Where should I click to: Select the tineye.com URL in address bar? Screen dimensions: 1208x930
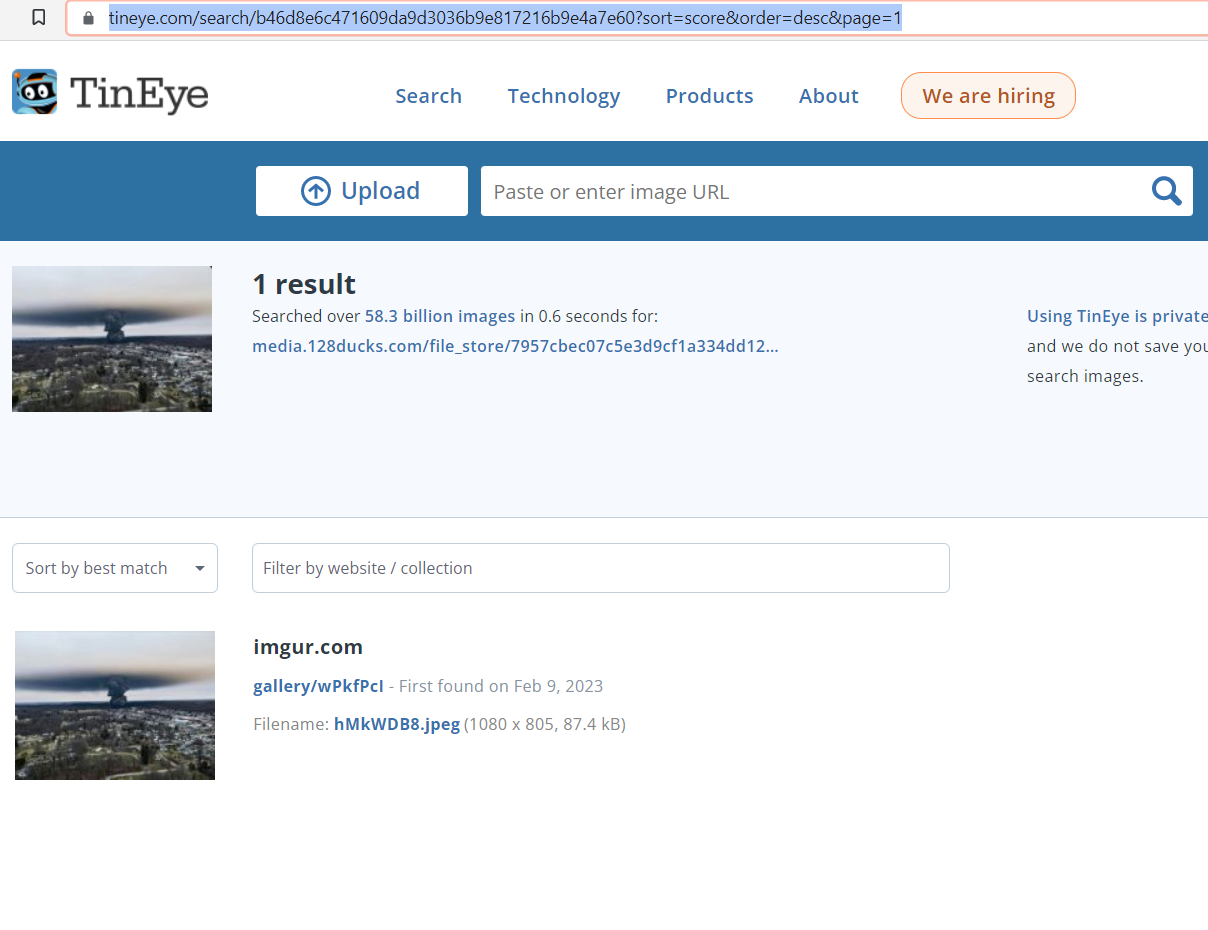pyautogui.click(x=505, y=18)
